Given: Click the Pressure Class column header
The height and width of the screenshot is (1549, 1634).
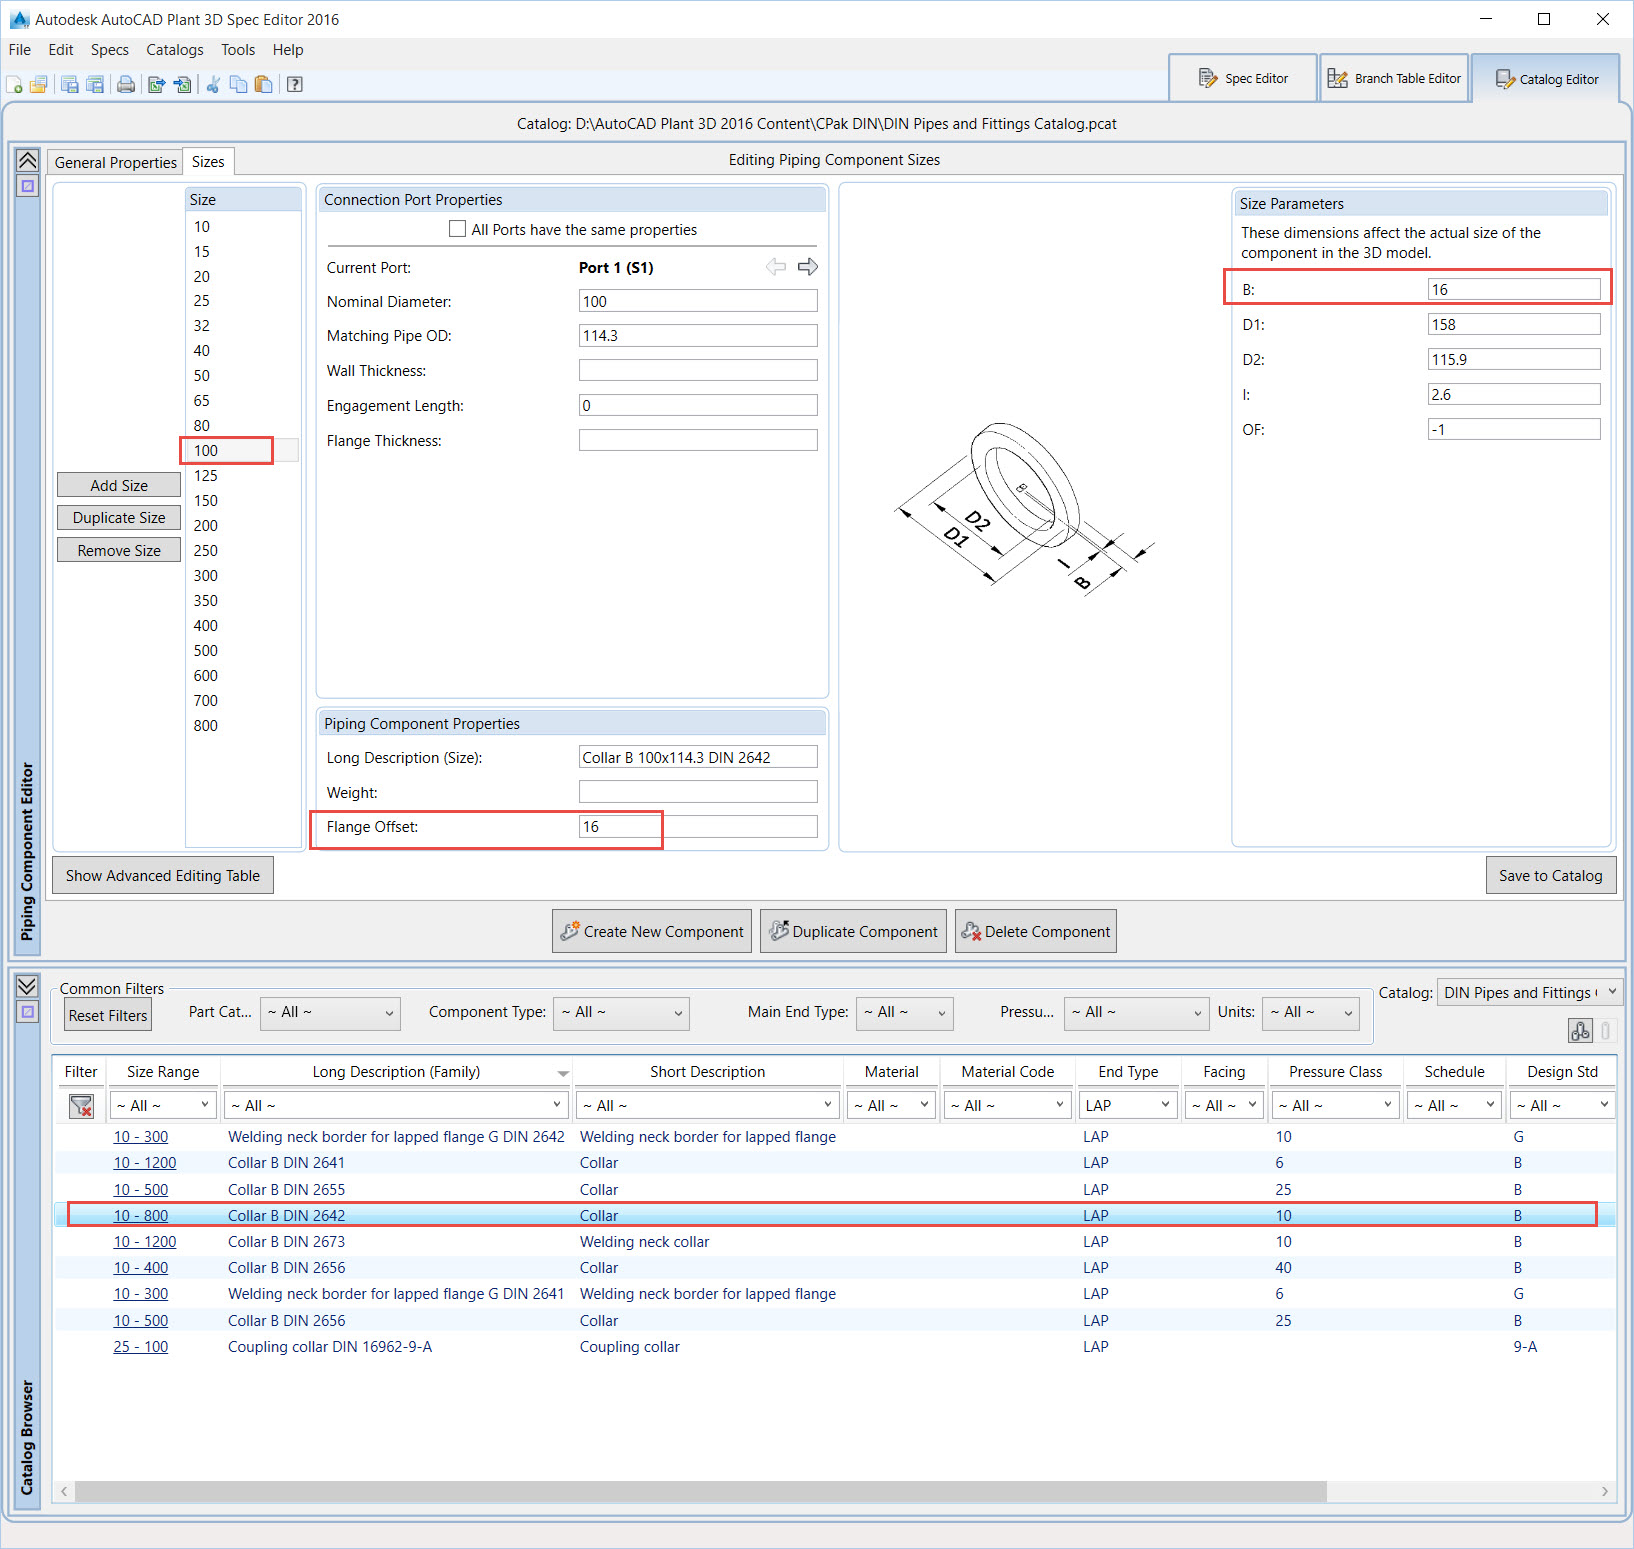Looking at the screenshot, I should click(1335, 1072).
